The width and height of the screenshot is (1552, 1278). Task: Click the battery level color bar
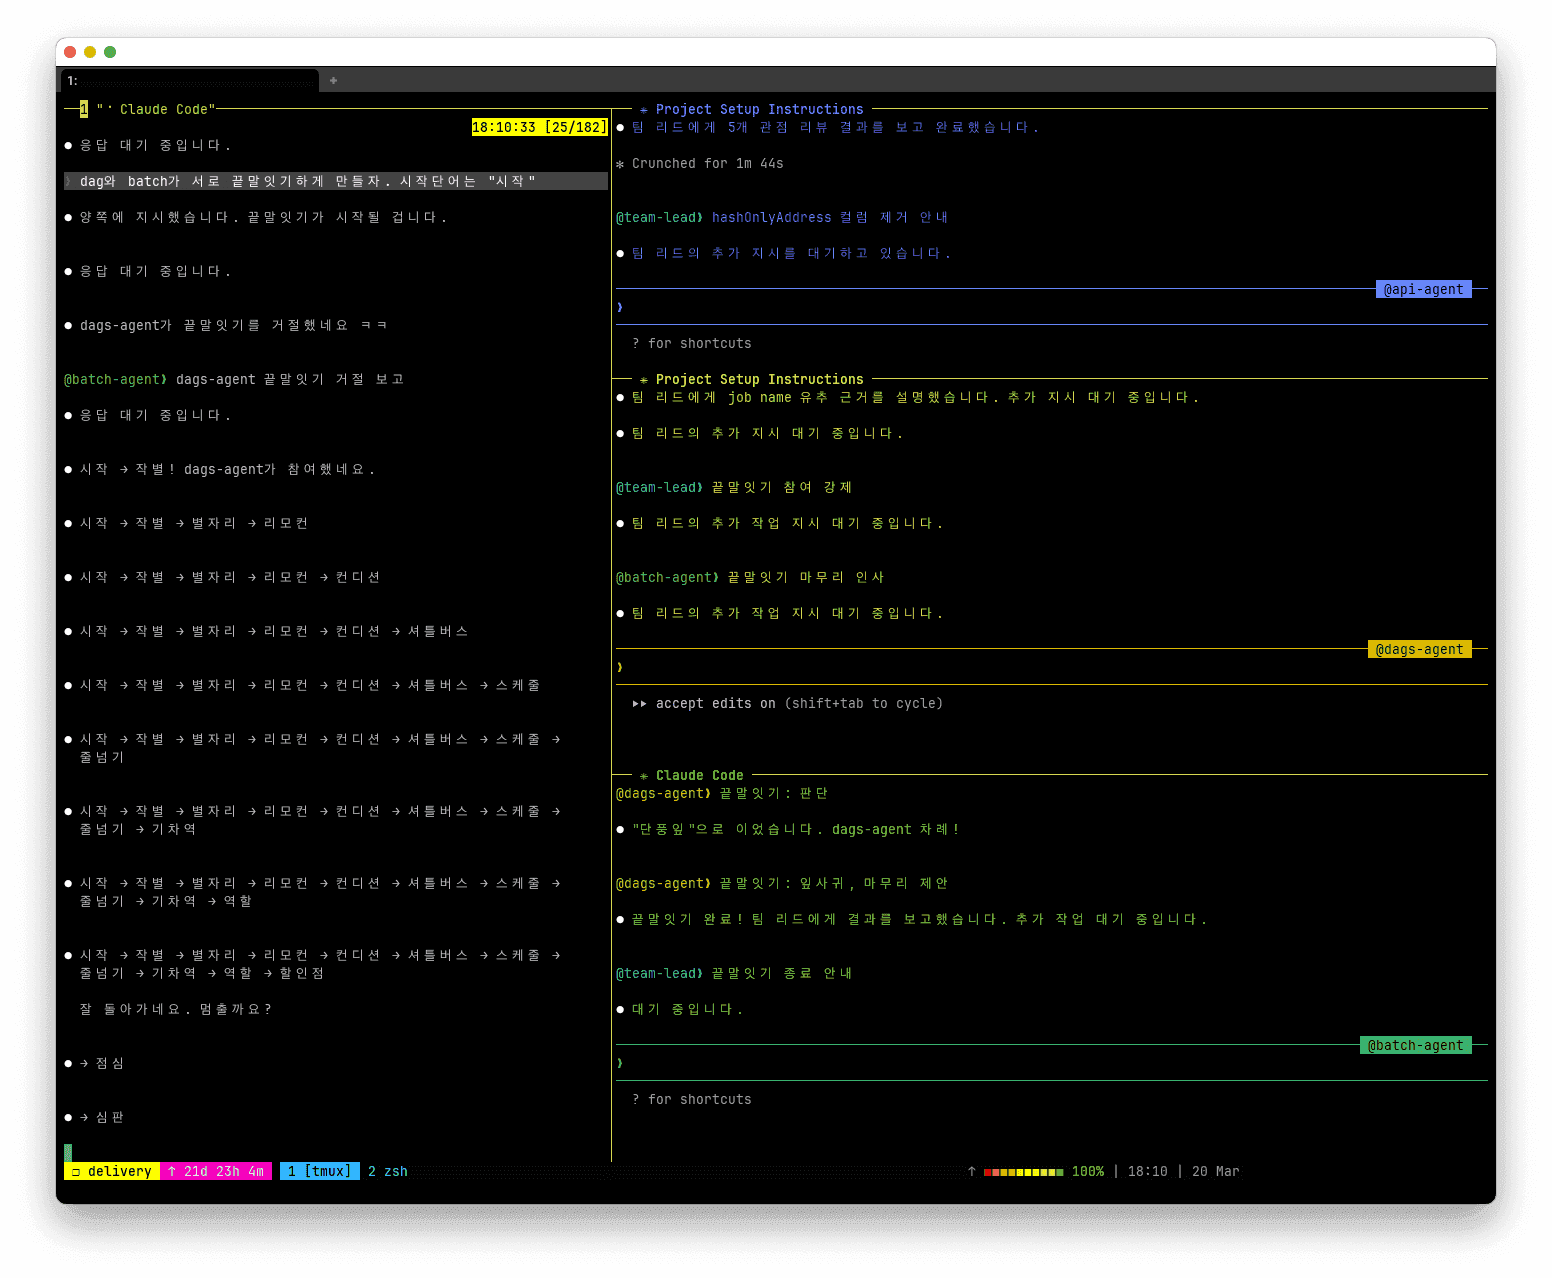(x=1023, y=1172)
